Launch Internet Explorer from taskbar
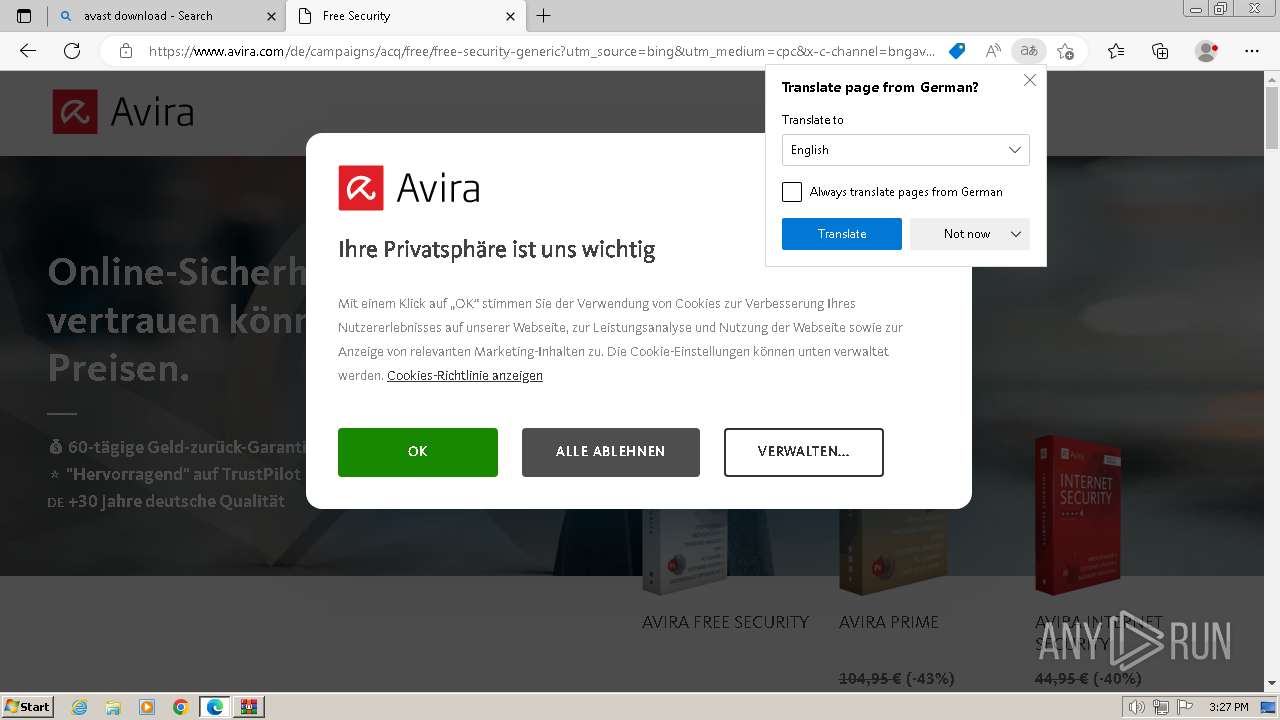1280x720 pixels. click(x=79, y=707)
